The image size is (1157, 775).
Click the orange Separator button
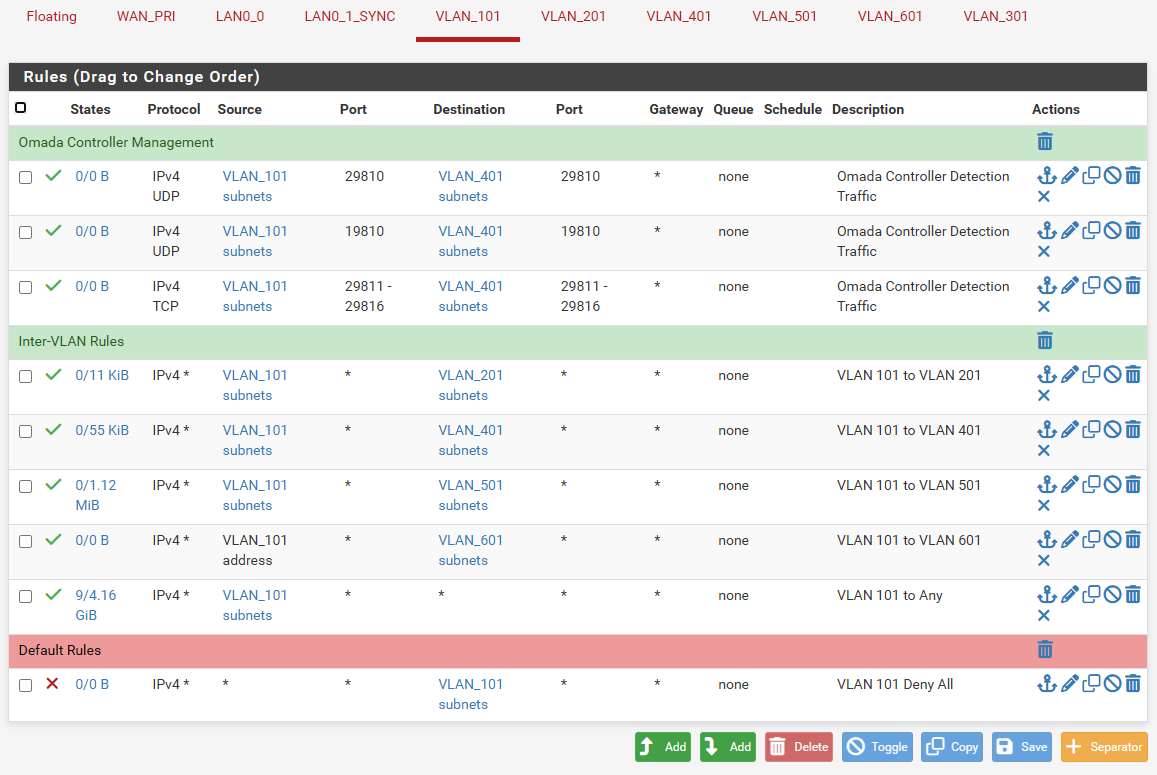coord(1104,747)
